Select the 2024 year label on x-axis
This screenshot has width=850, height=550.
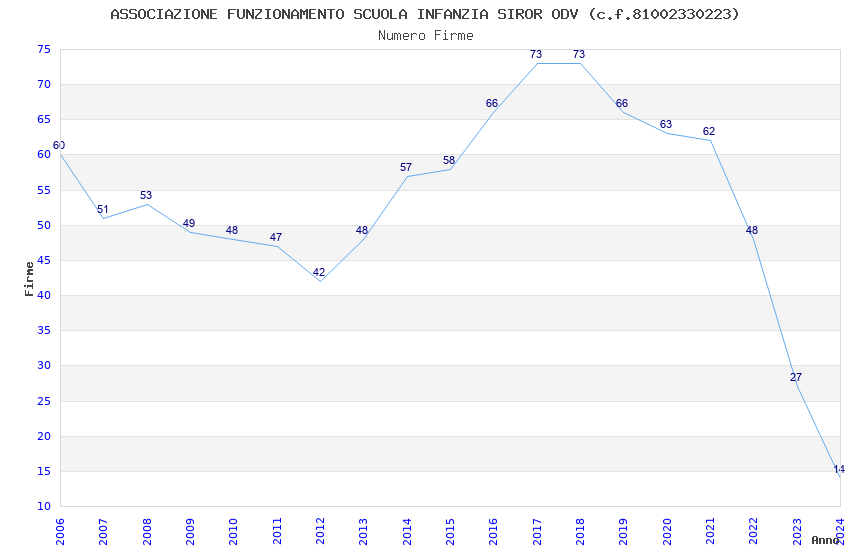click(x=840, y=529)
